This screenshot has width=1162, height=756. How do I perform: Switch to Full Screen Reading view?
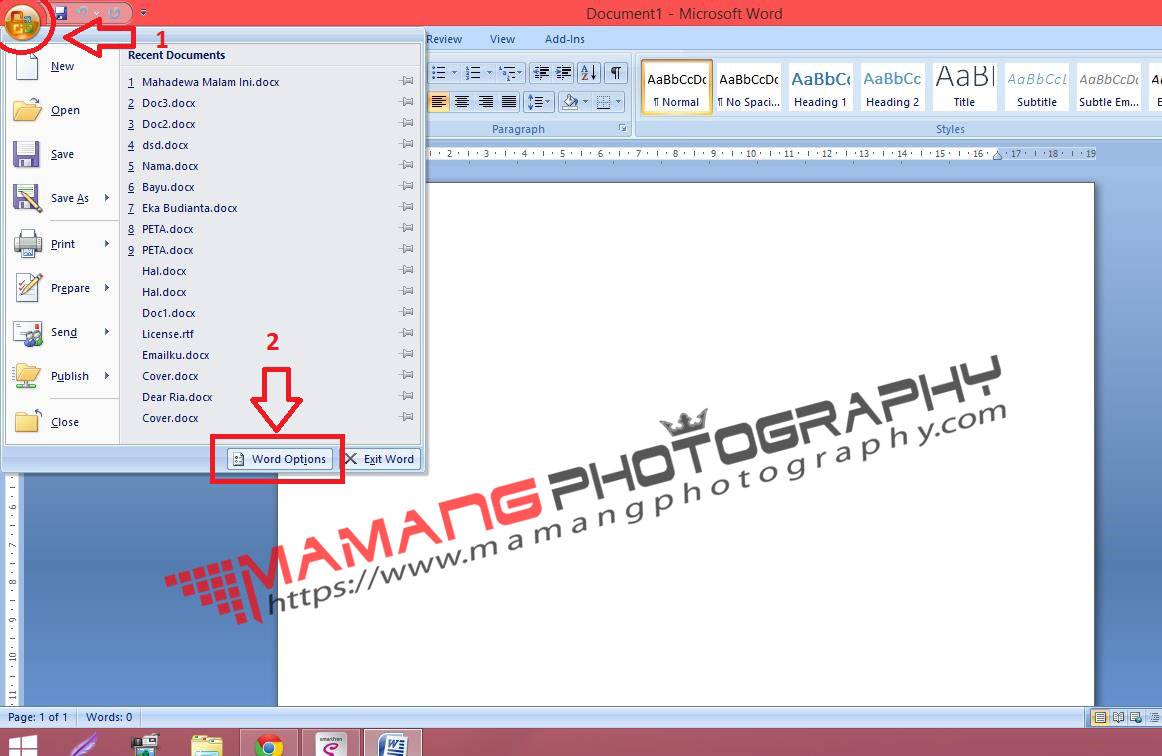pyautogui.click(x=1118, y=717)
